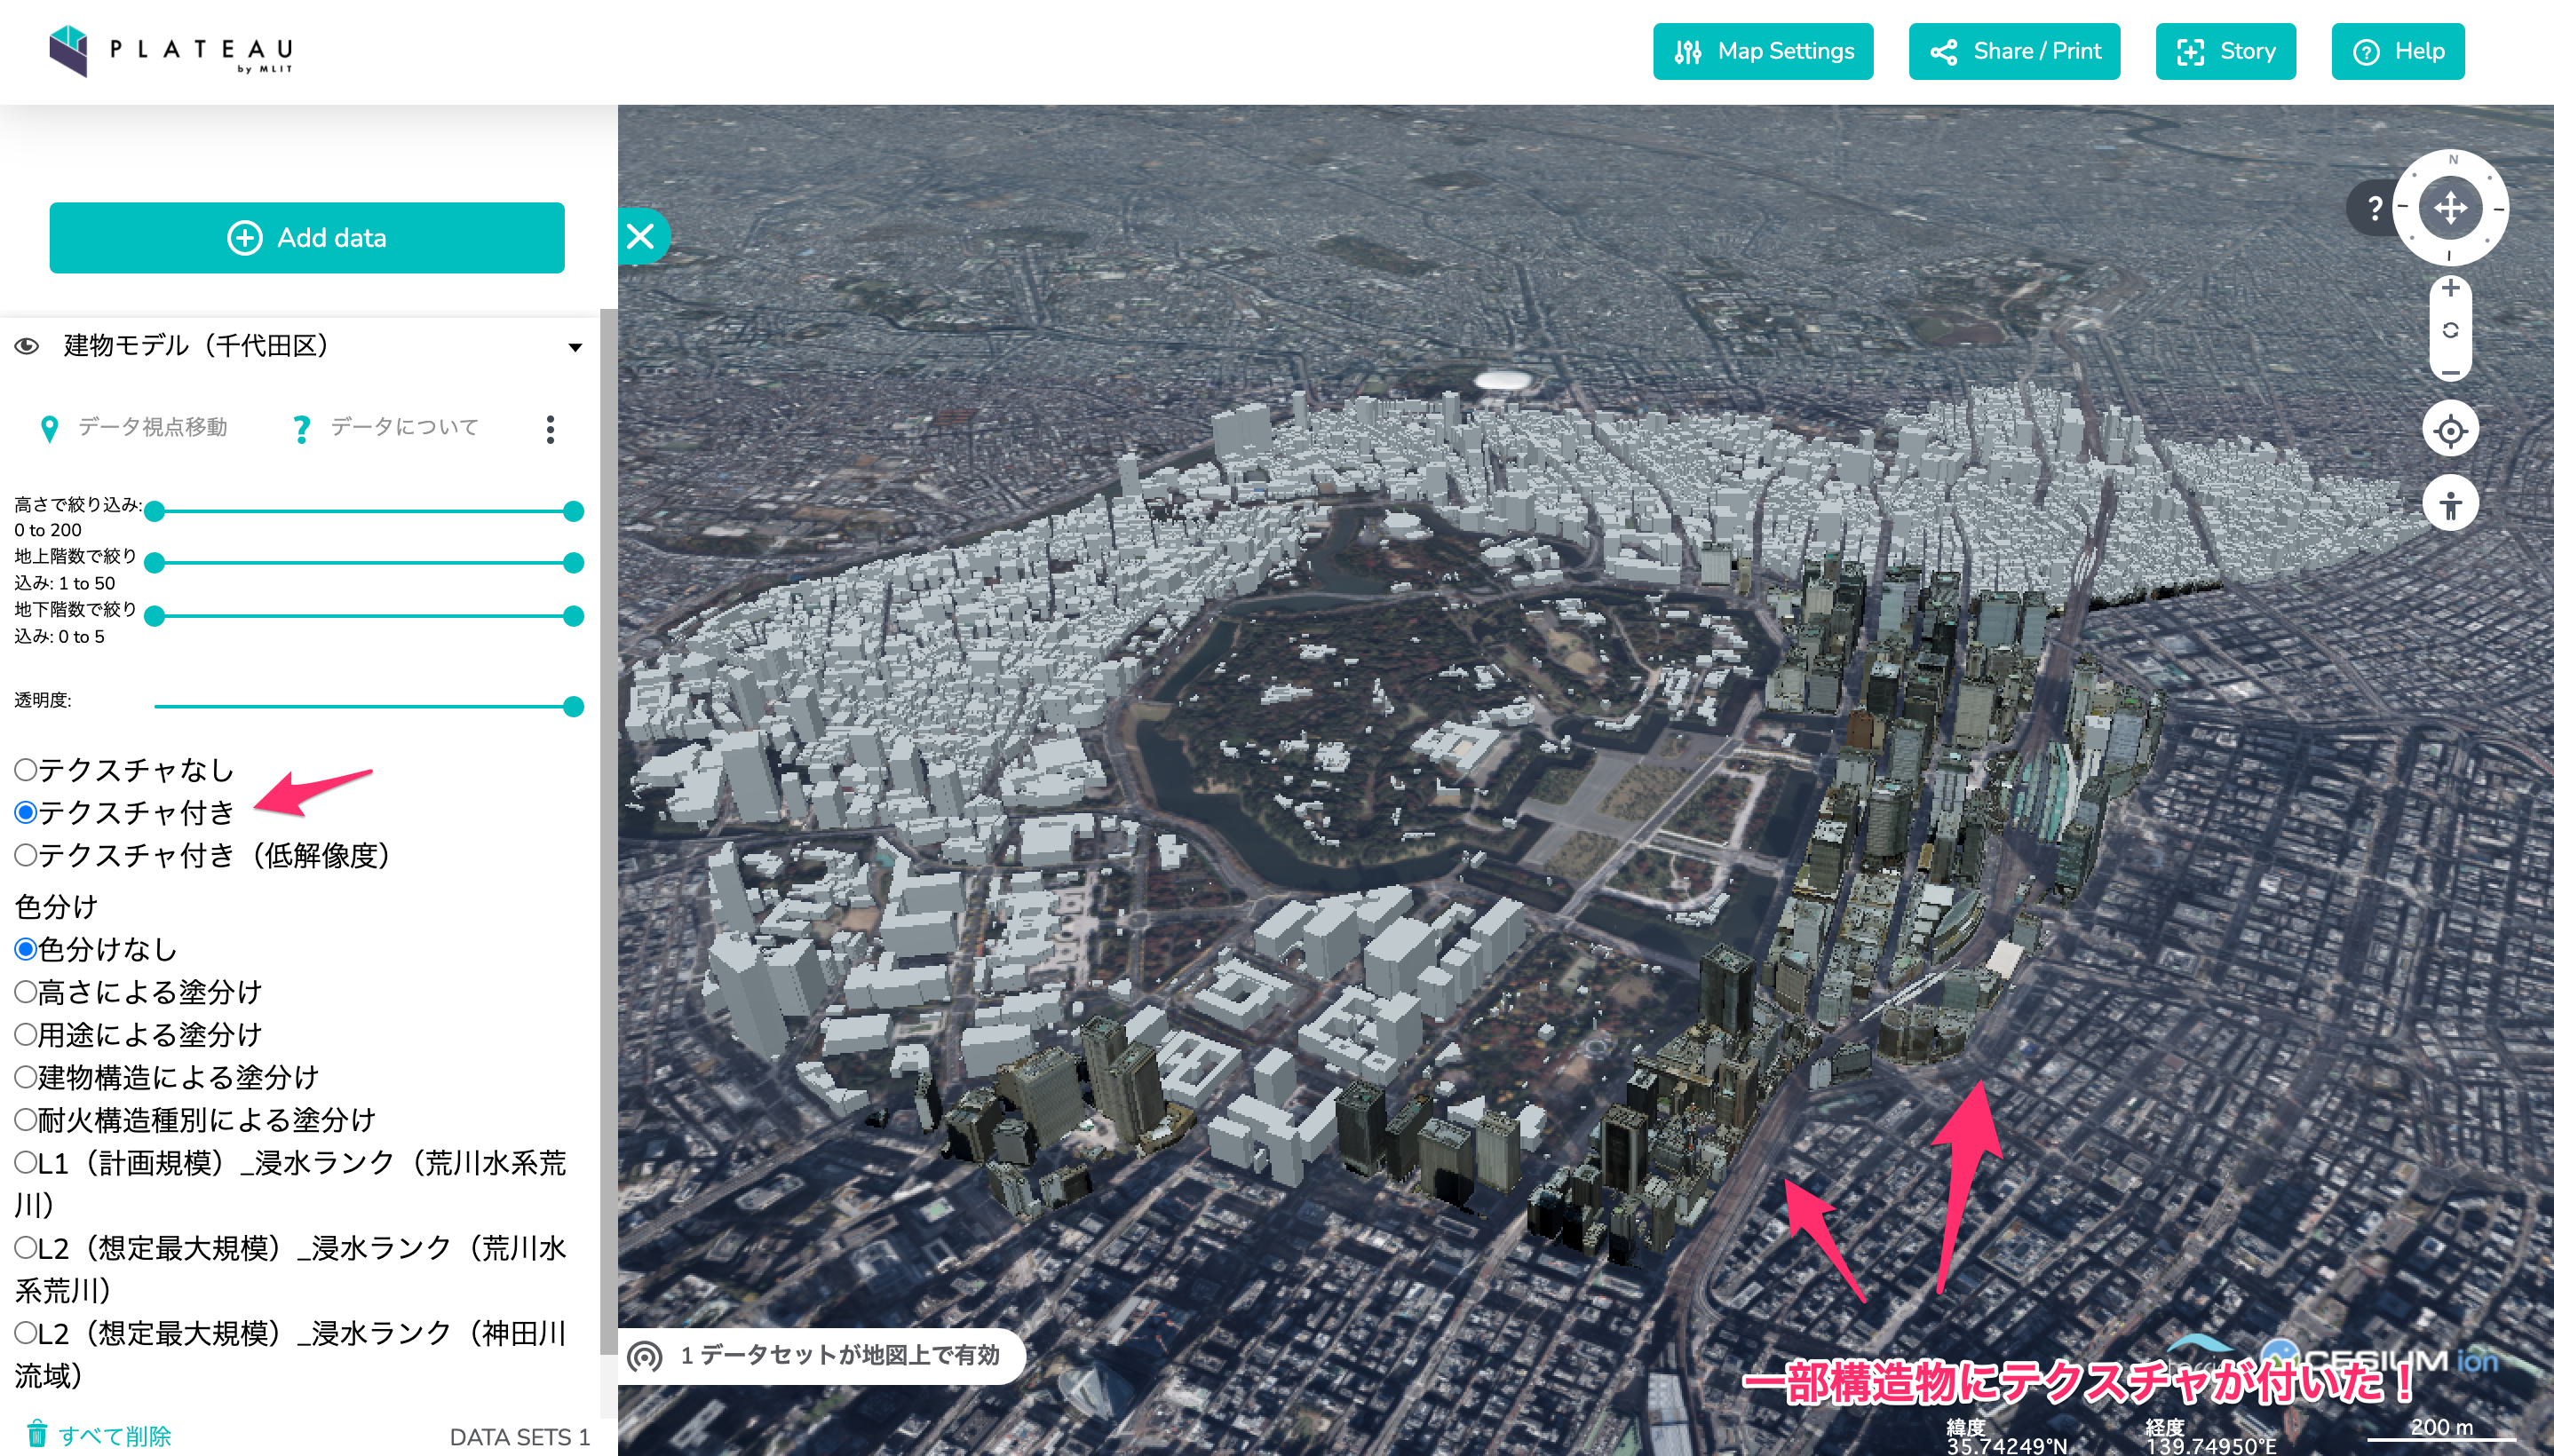This screenshot has width=2554, height=1456.
Task: Open the Story menu
Action: click(x=2225, y=51)
